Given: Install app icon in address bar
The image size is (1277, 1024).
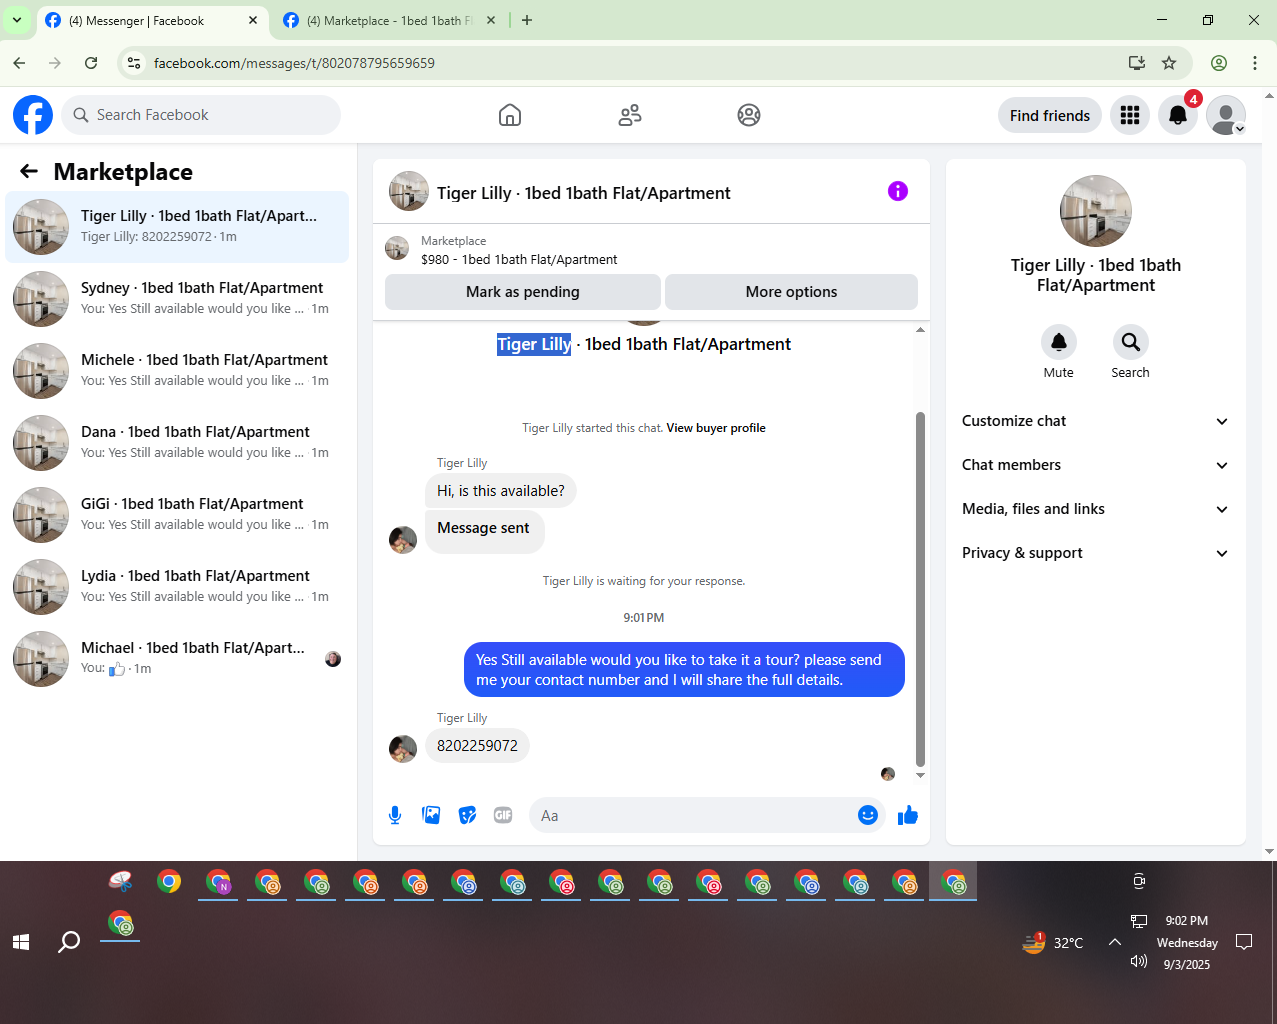Looking at the screenshot, I should pyautogui.click(x=1137, y=63).
